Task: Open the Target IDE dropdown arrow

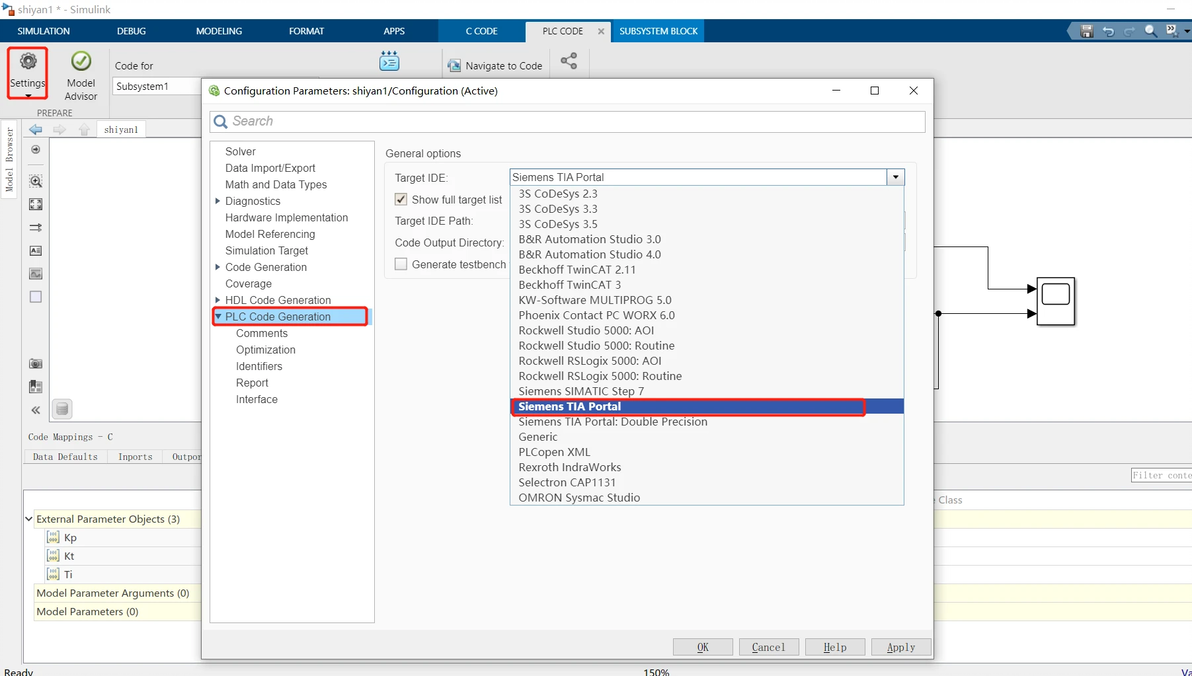Action: click(896, 177)
